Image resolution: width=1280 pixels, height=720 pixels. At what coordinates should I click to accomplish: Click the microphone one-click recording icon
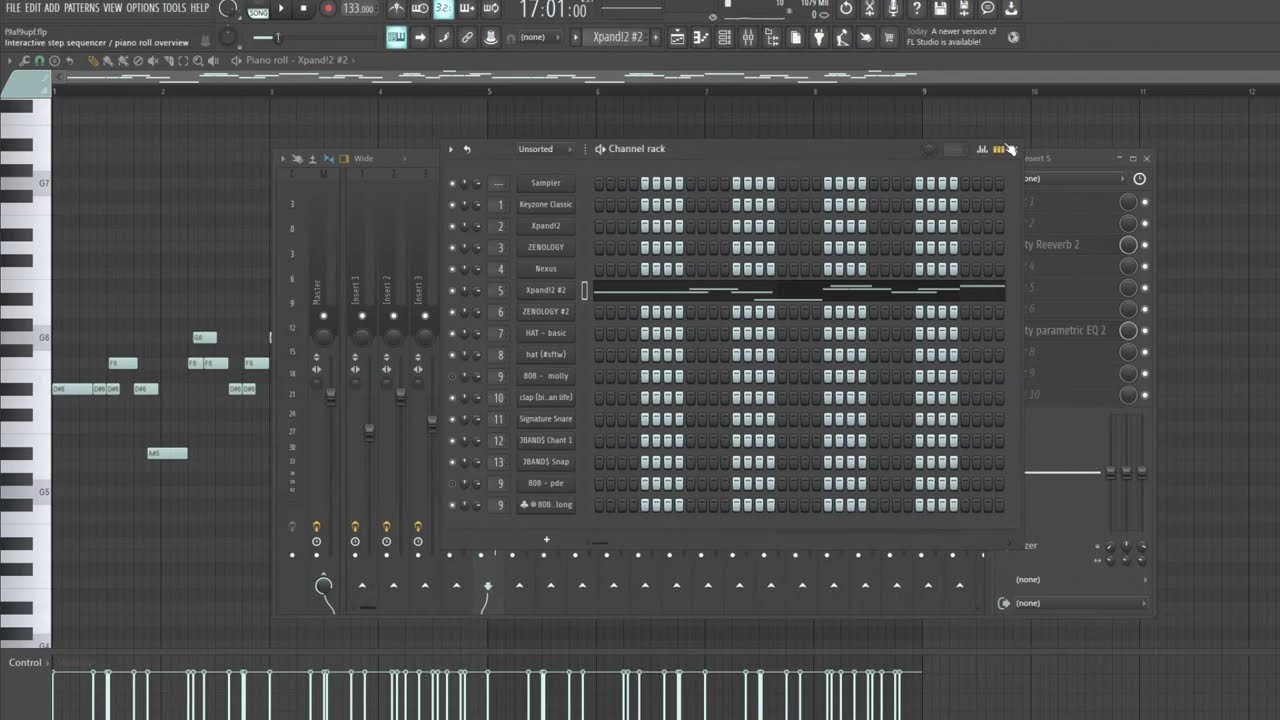point(892,9)
